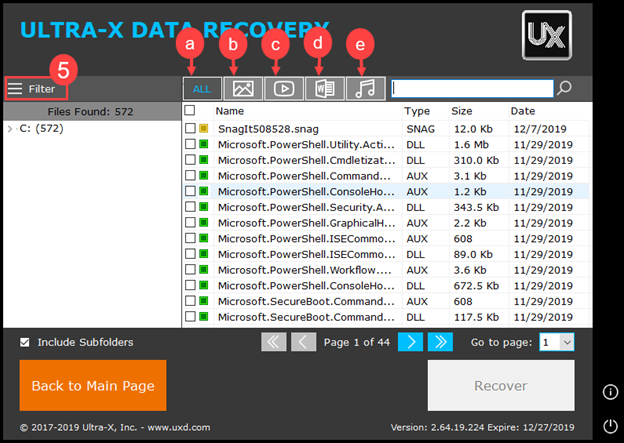
Task: Toggle the Include Subfolders checkbox
Action: point(25,342)
